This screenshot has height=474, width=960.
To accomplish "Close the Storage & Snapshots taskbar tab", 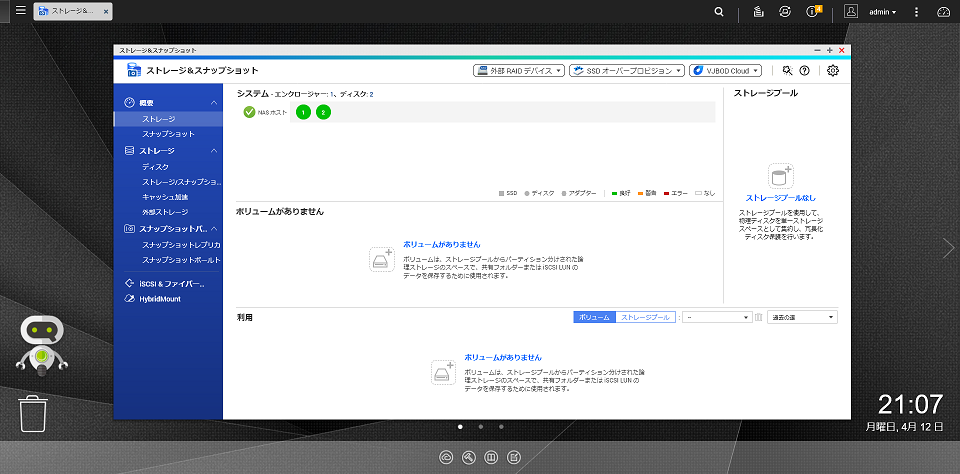I will pos(106,12).
